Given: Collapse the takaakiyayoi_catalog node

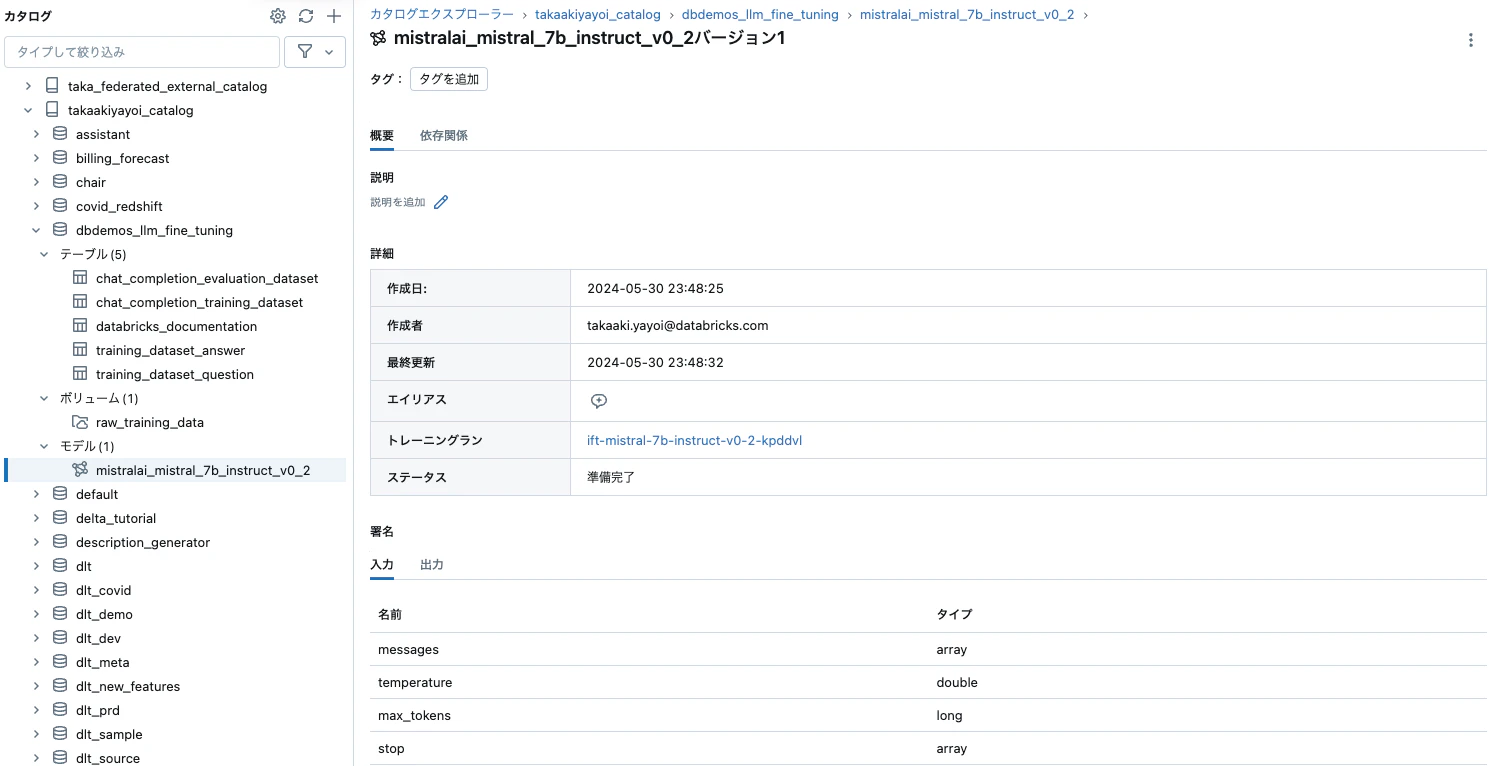Looking at the screenshot, I should click(x=28, y=110).
